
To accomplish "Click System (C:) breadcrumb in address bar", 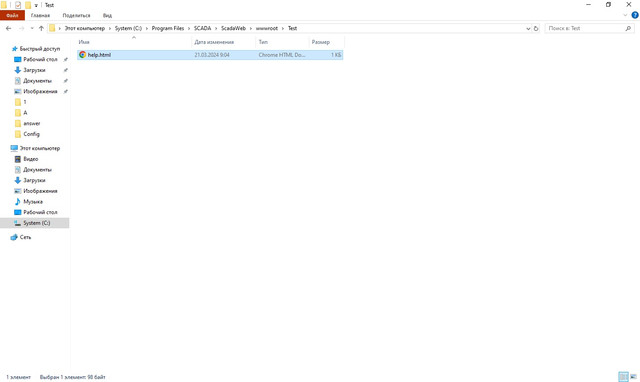I will coord(128,29).
